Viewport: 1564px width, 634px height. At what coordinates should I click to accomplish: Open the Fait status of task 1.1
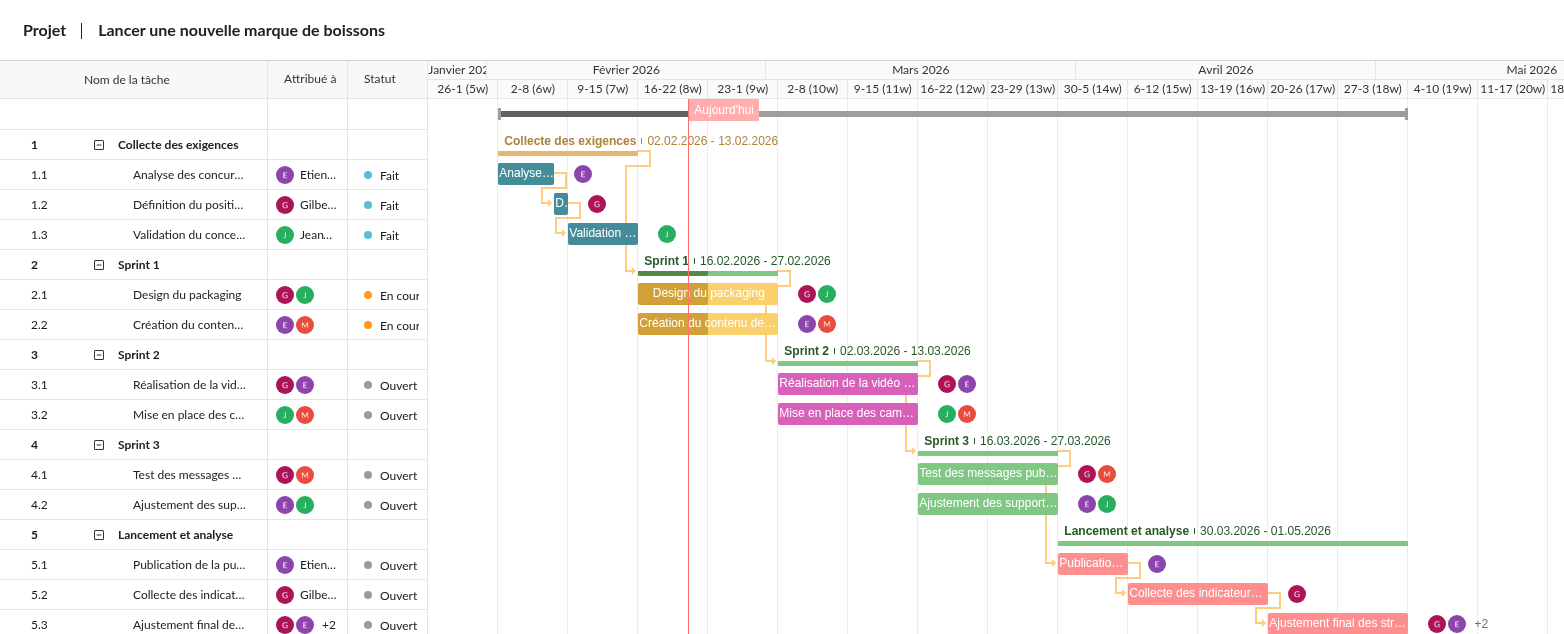(x=388, y=176)
